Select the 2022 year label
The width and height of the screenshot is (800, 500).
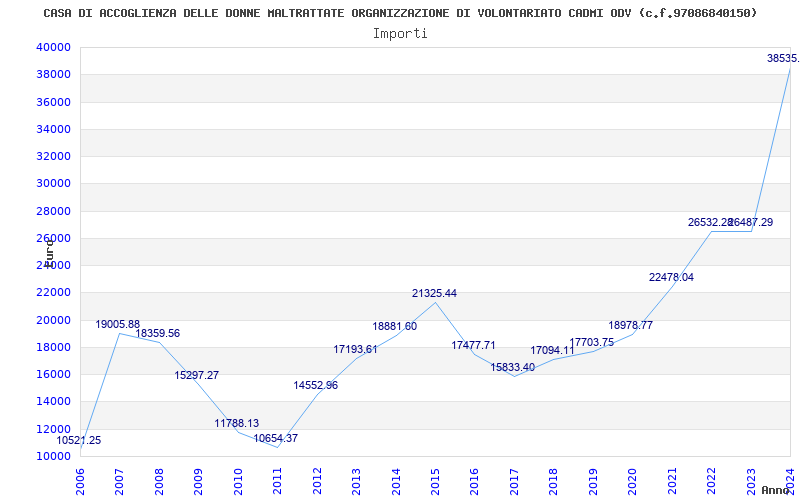712,482
